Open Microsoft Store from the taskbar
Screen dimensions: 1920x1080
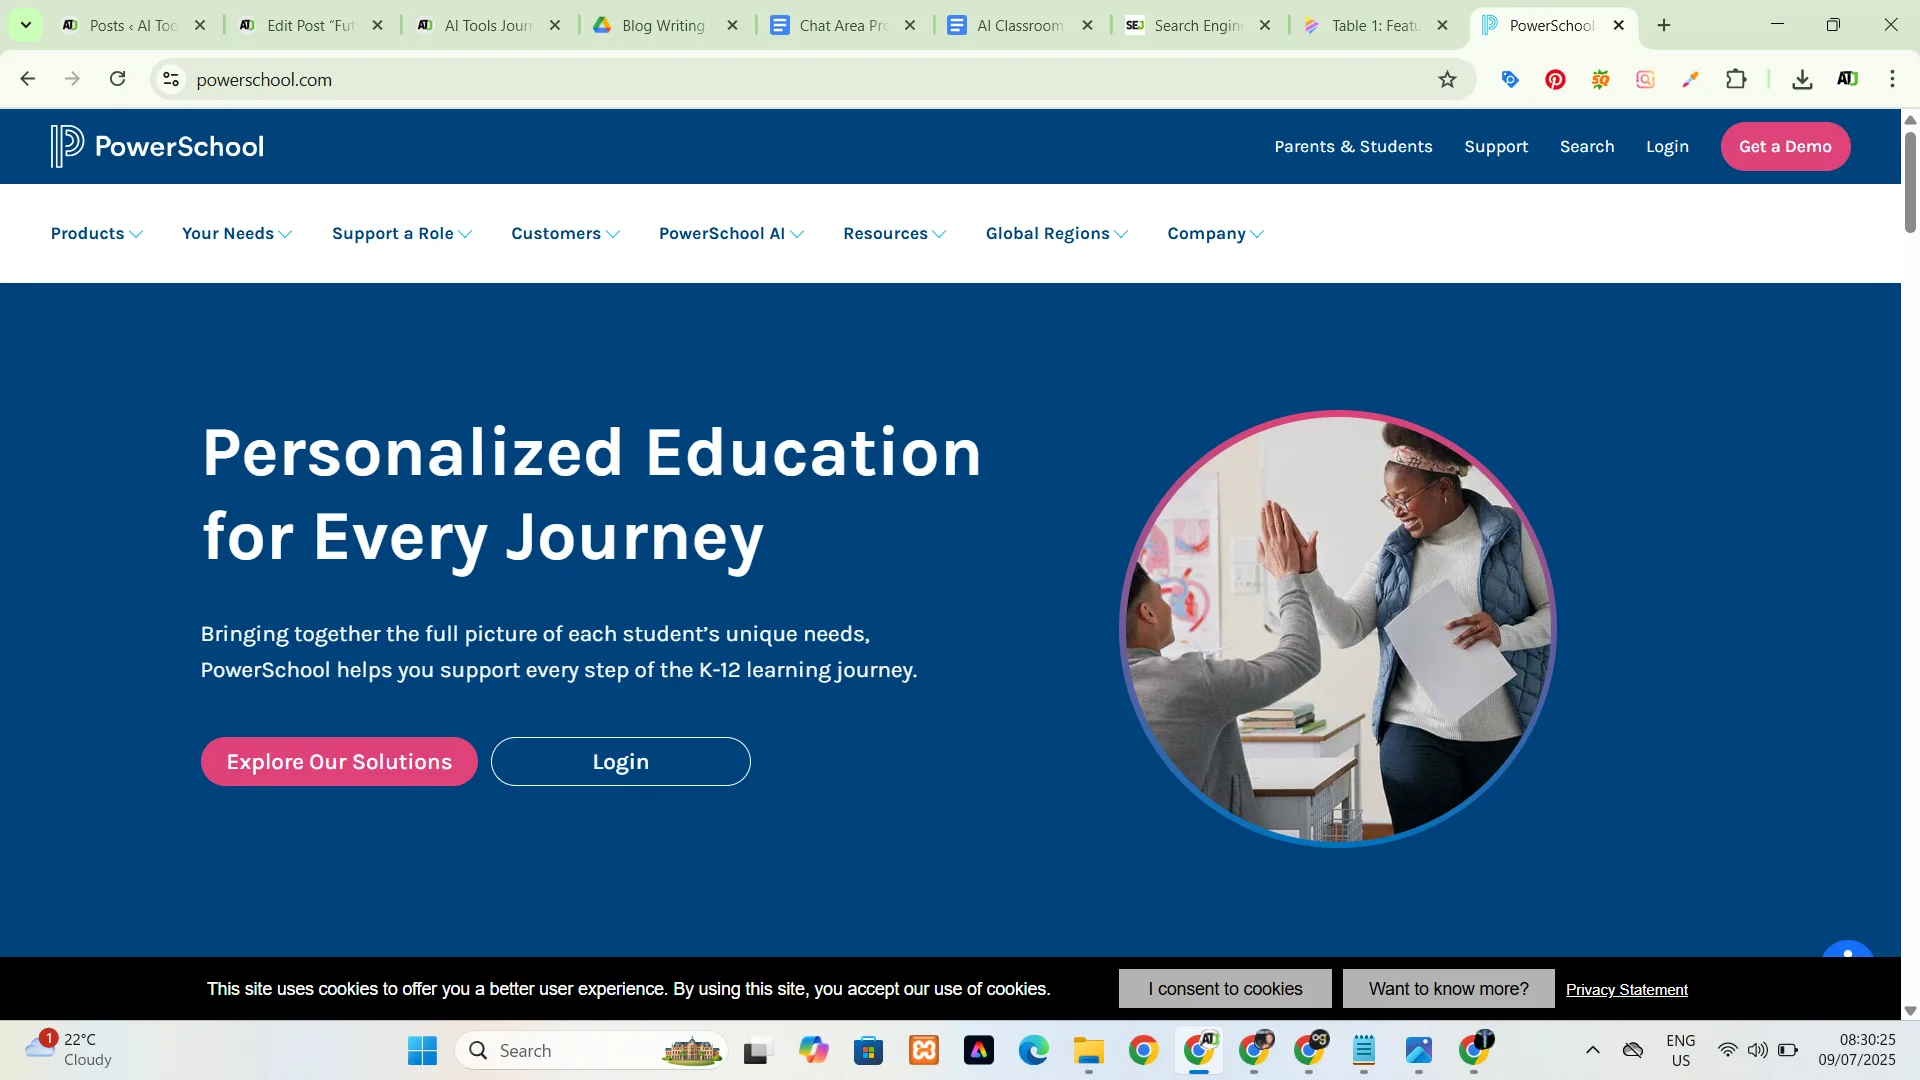[868, 1050]
